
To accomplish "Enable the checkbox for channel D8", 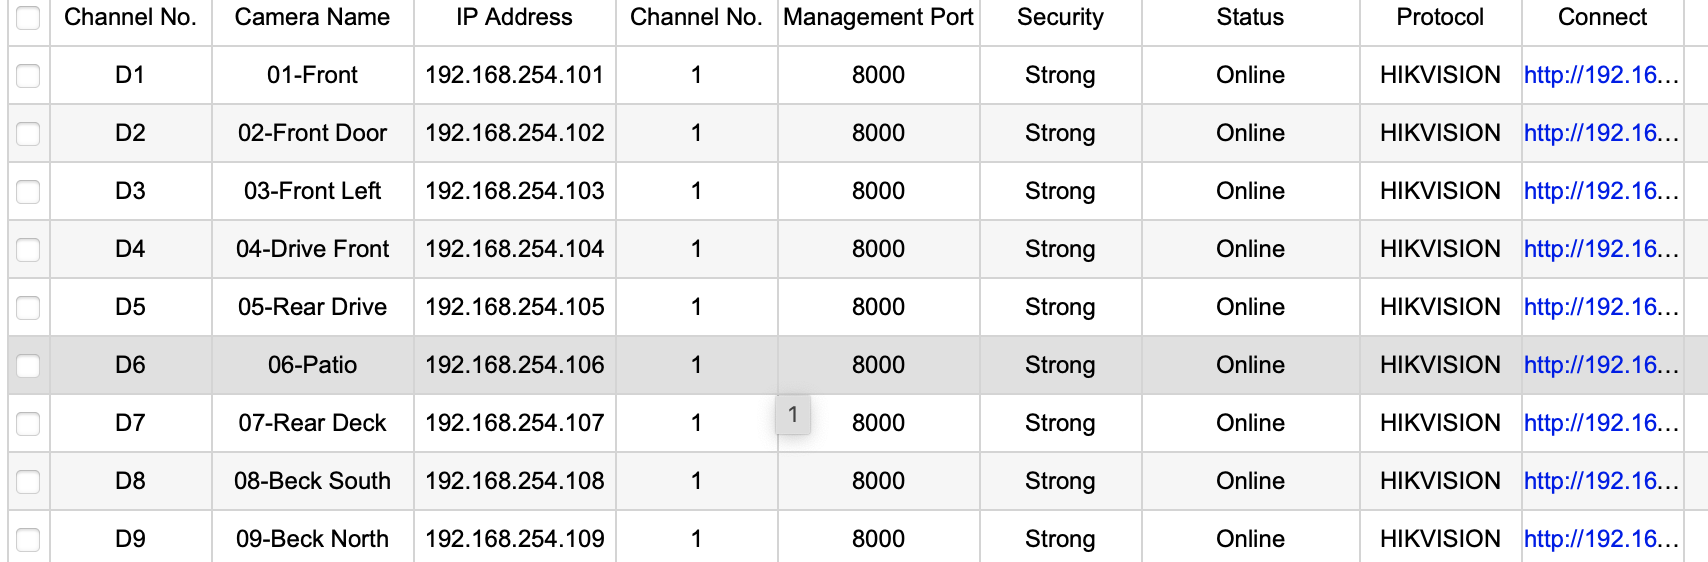I will tap(28, 482).
